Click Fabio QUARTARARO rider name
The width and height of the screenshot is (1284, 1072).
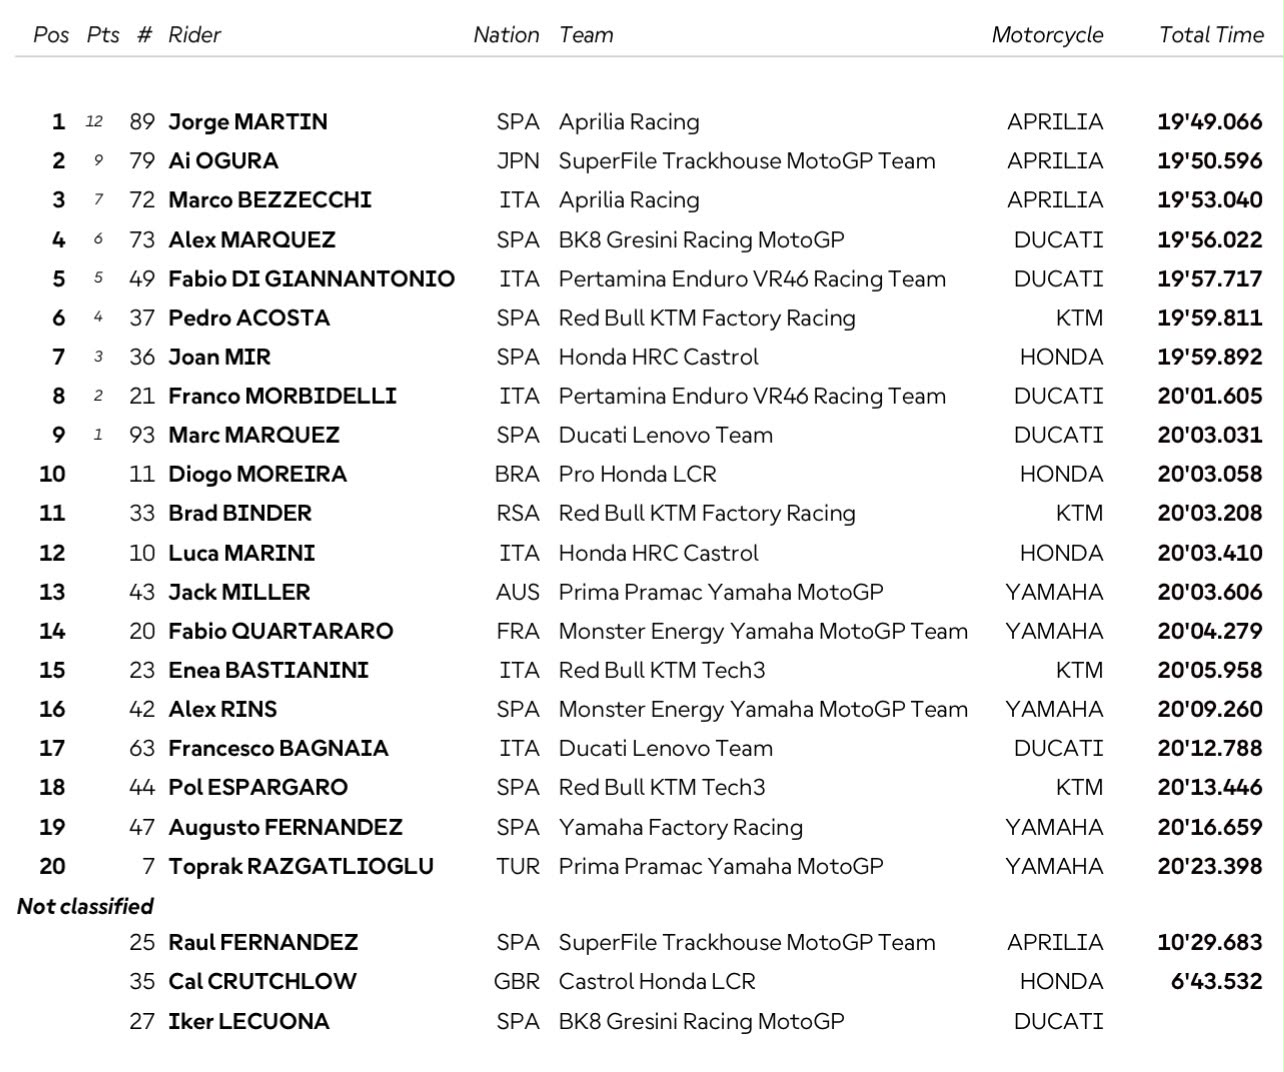pos(281,631)
